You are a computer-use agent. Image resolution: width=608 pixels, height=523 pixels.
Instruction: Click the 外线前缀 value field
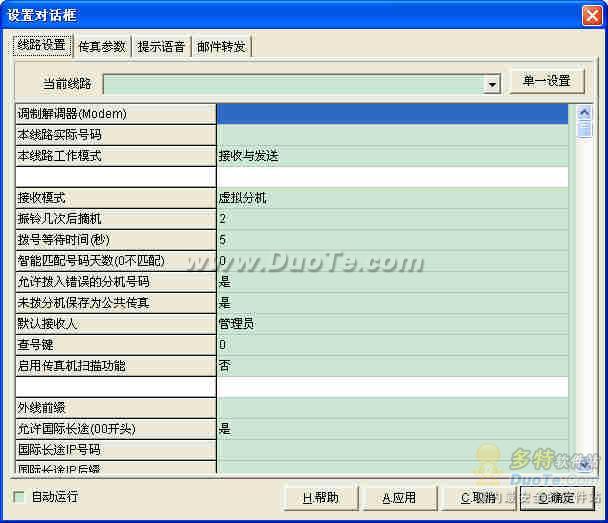click(392, 408)
